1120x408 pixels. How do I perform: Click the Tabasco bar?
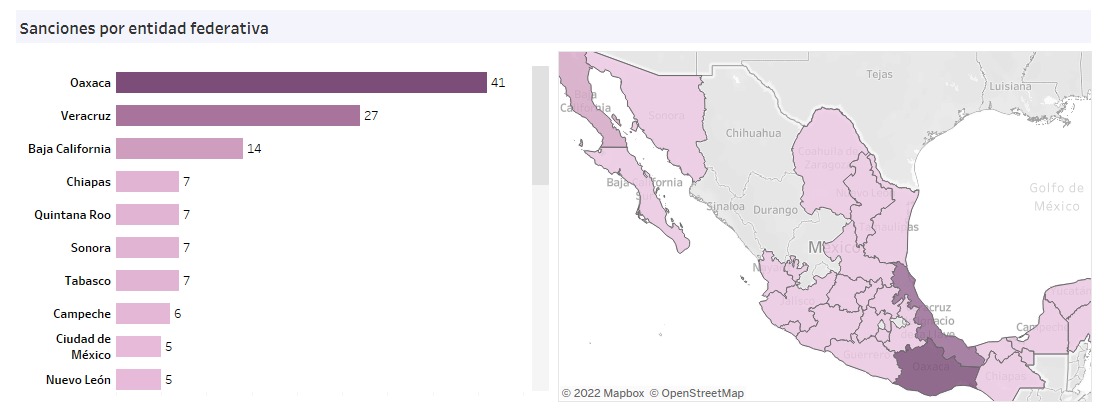coord(147,280)
